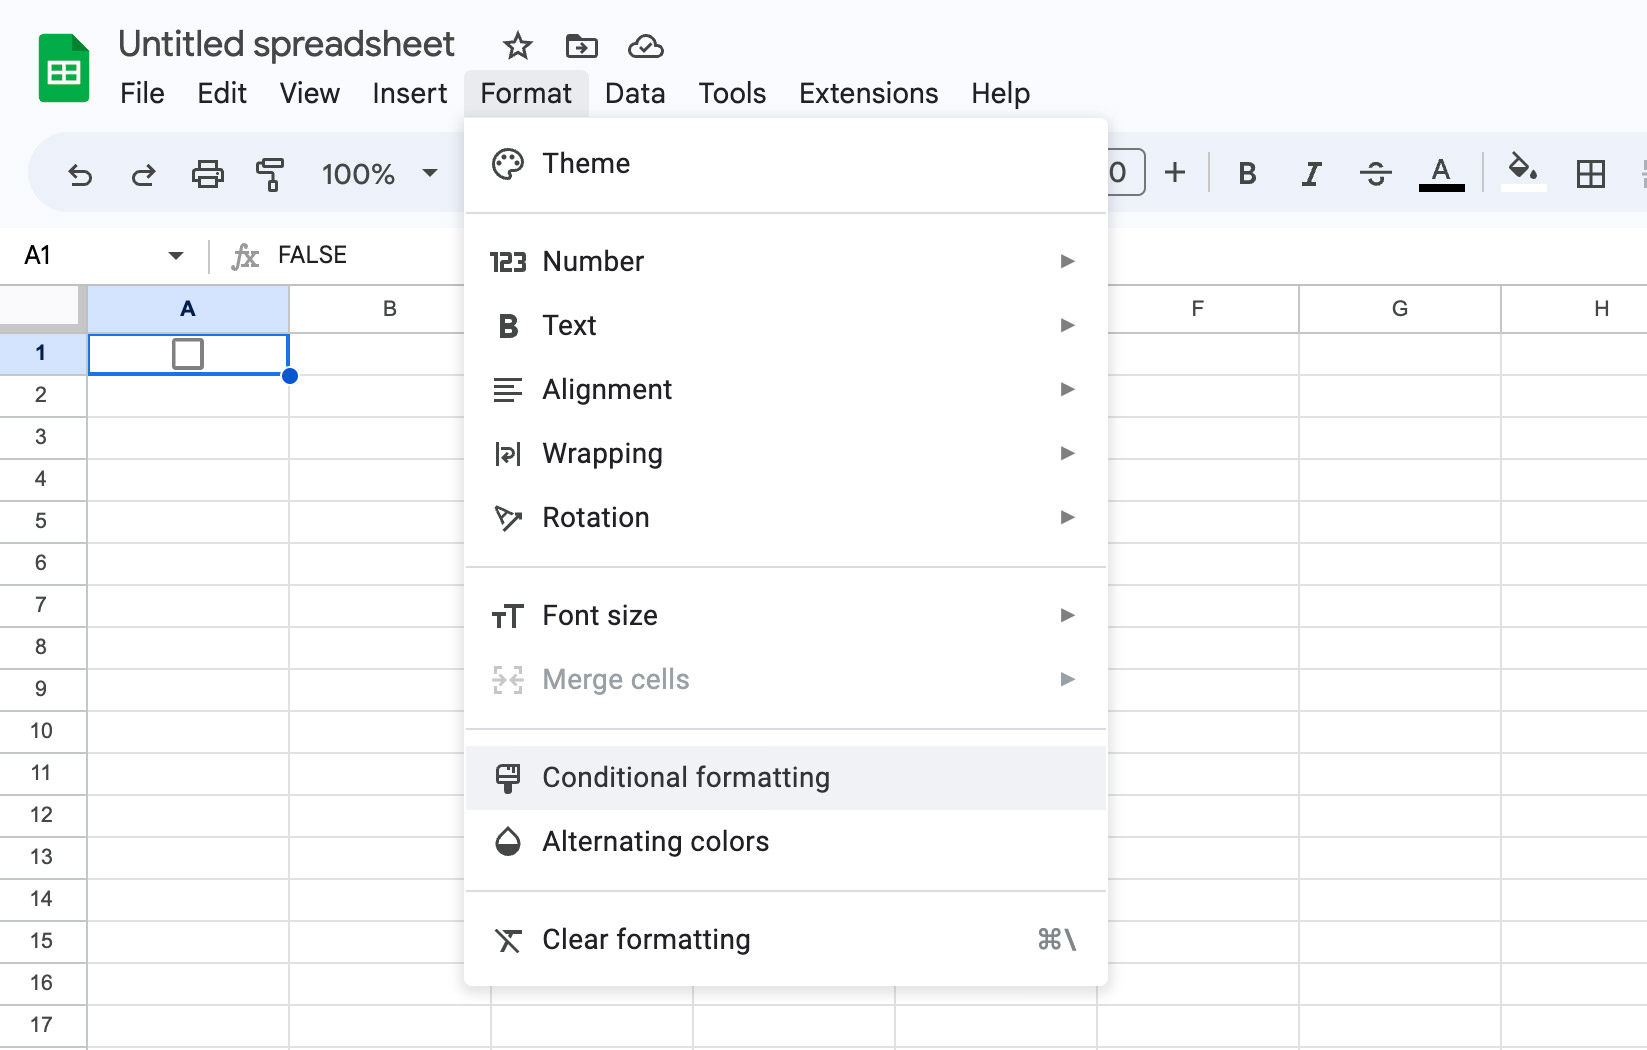Click the print icon in toolbar
This screenshot has width=1647, height=1050.
207,175
